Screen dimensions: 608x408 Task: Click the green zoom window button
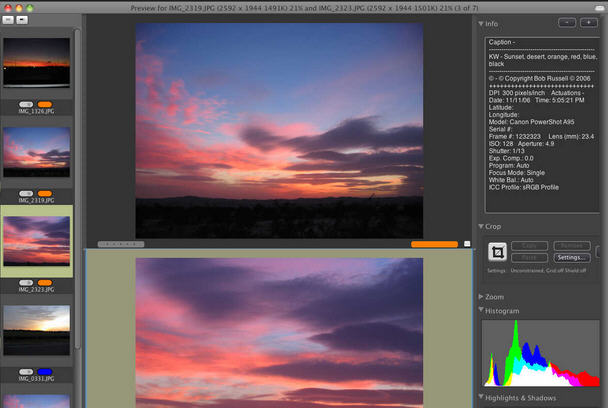pos(30,8)
